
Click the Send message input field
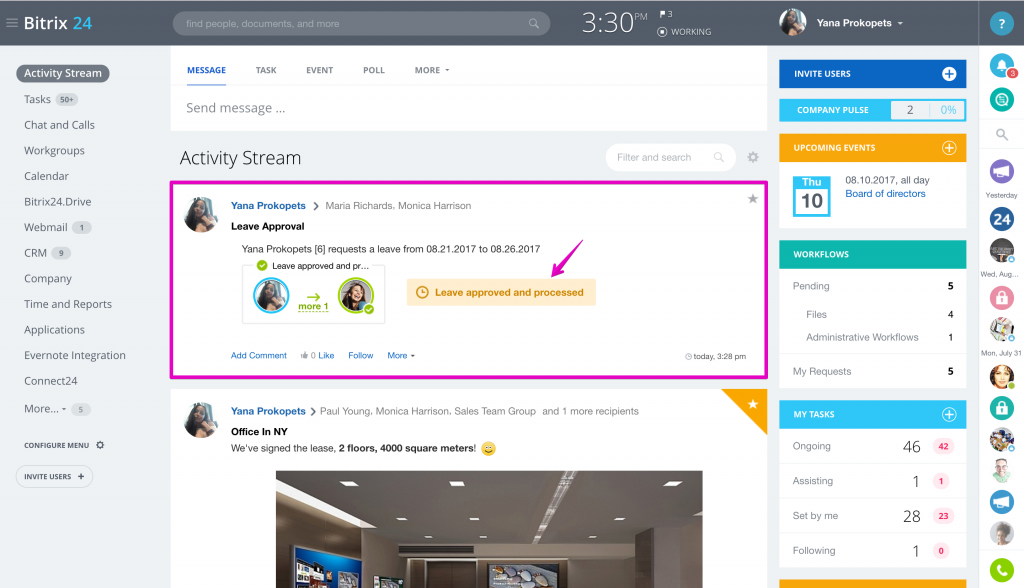coord(469,108)
